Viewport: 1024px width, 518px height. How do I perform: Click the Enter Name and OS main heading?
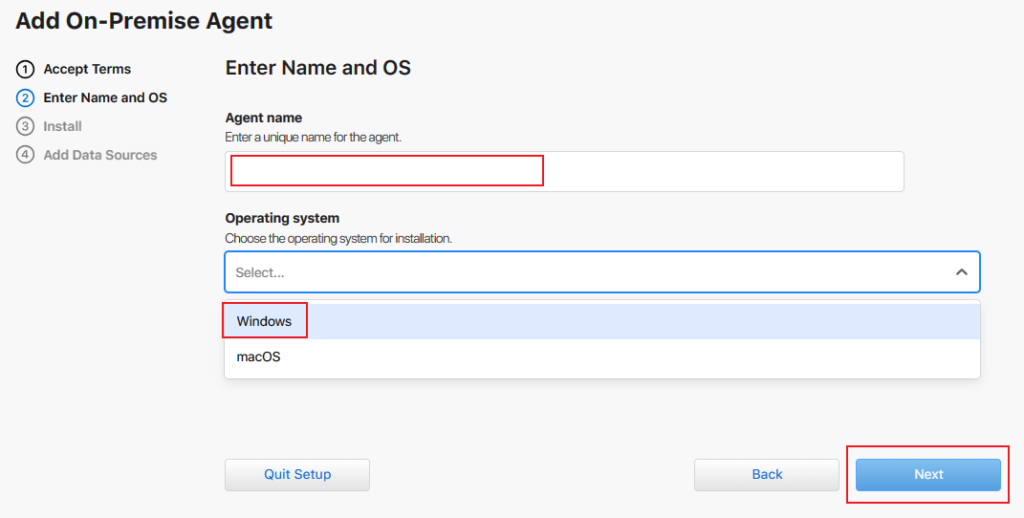(318, 68)
